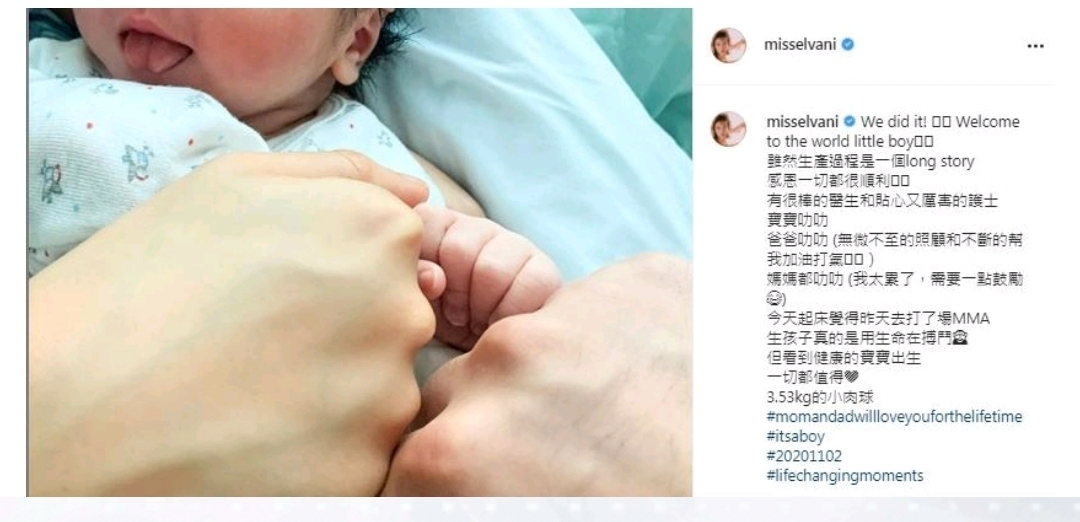Viewport: 1080px width, 522px height.
Task: Open the #itsaboy hashtag
Action: coord(795,437)
